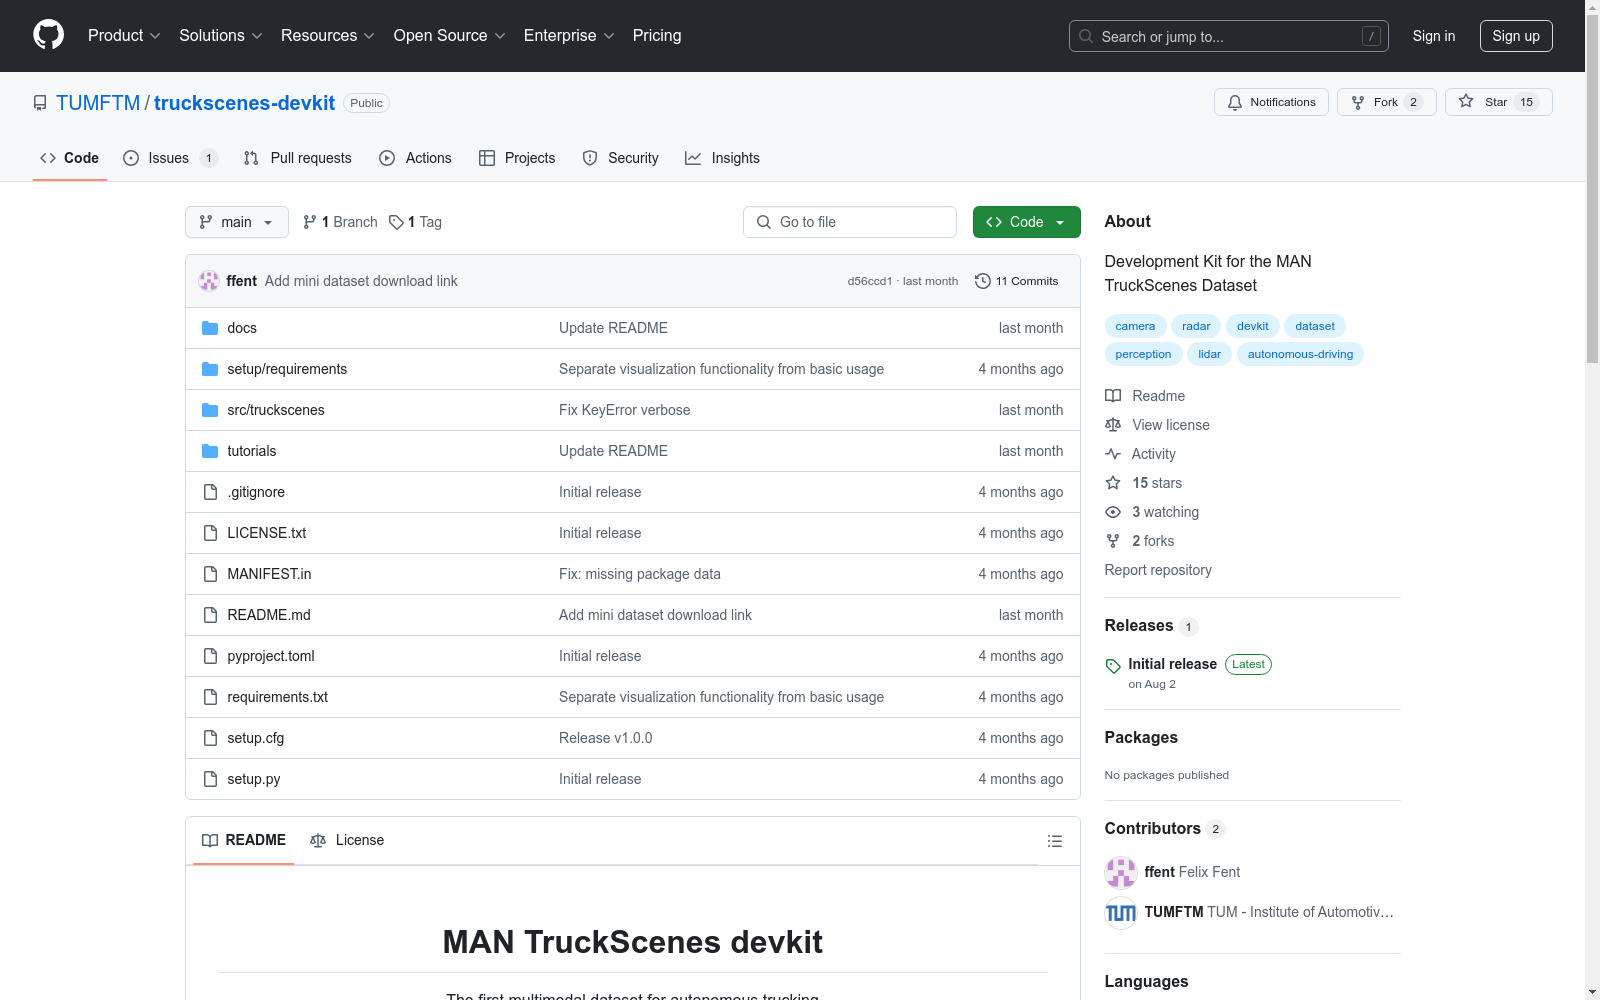Expand the Solutions menu
Screen dimensions: 1600x1000
(220, 35)
